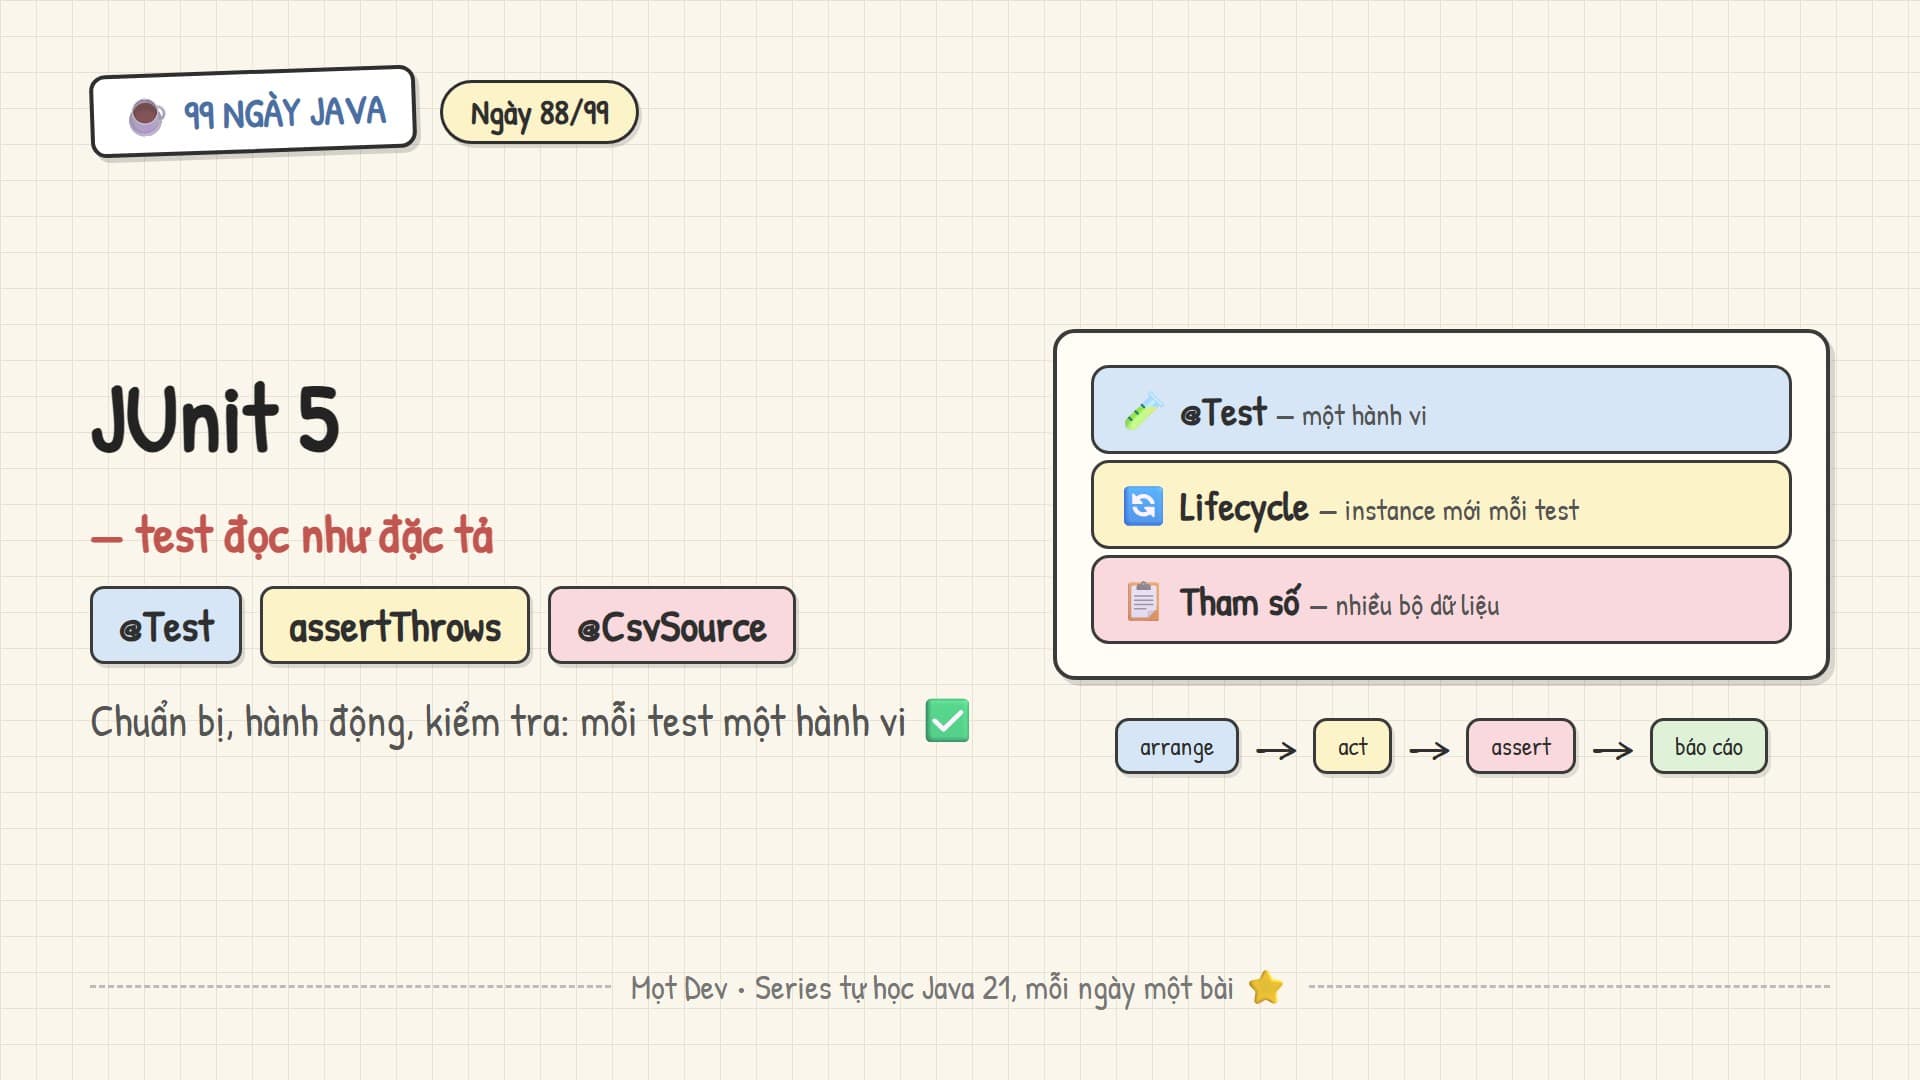
Task: Click the arrange step box
Action: (x=1177, y=747)
